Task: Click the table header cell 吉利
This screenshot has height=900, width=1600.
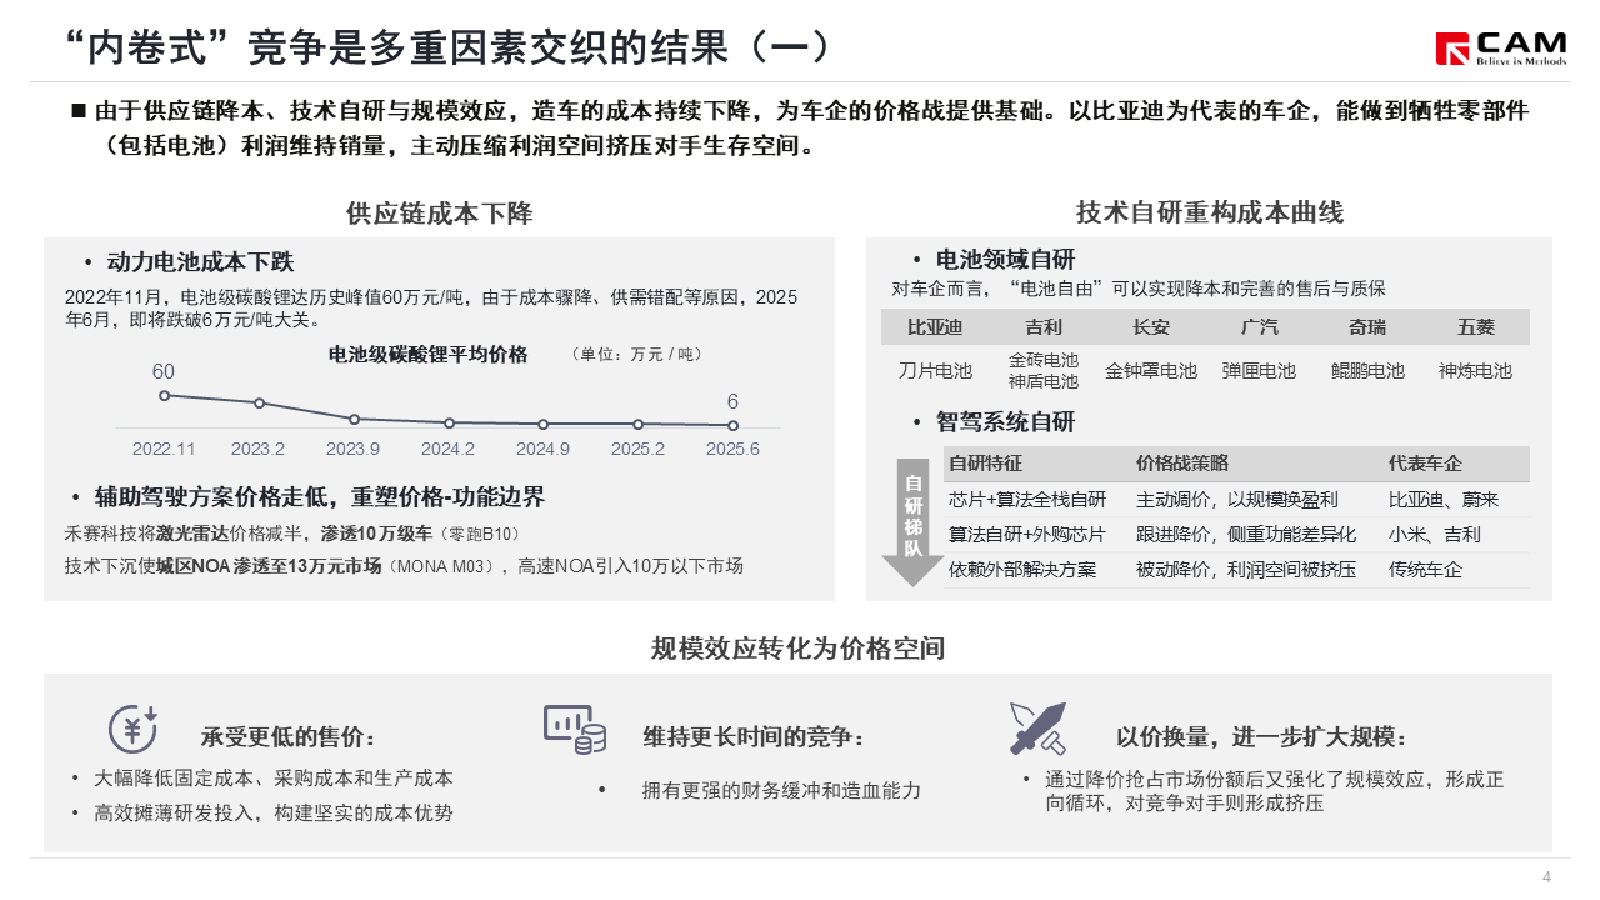Action: tap(1043, 328)
